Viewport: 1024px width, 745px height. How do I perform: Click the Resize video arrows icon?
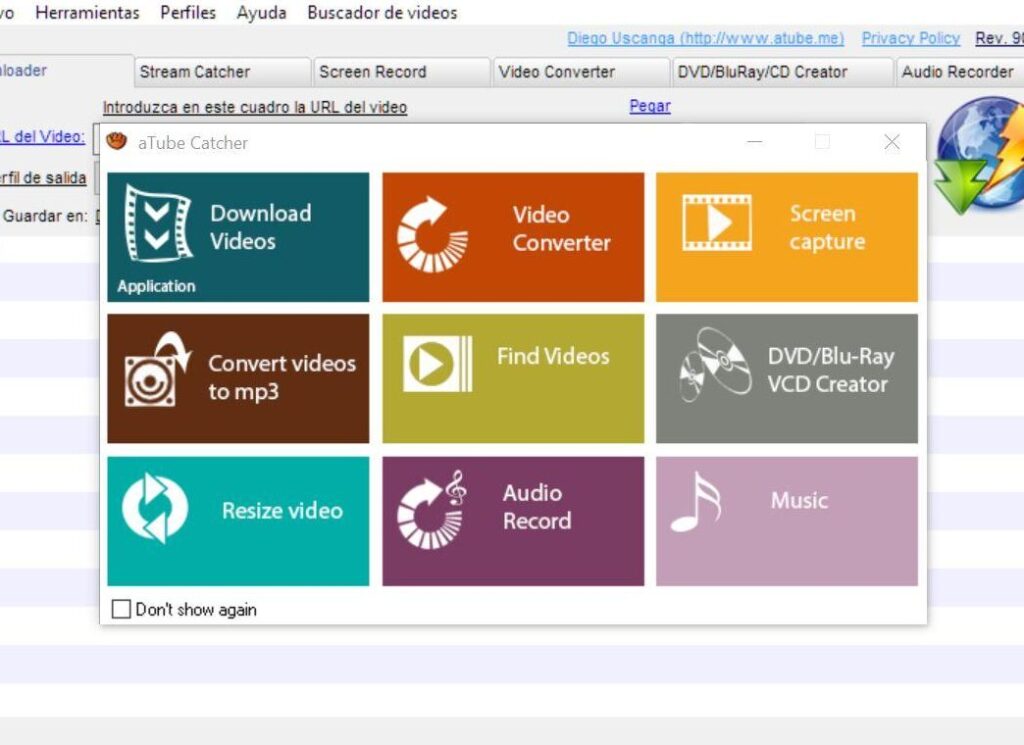[x=155, y=508]
